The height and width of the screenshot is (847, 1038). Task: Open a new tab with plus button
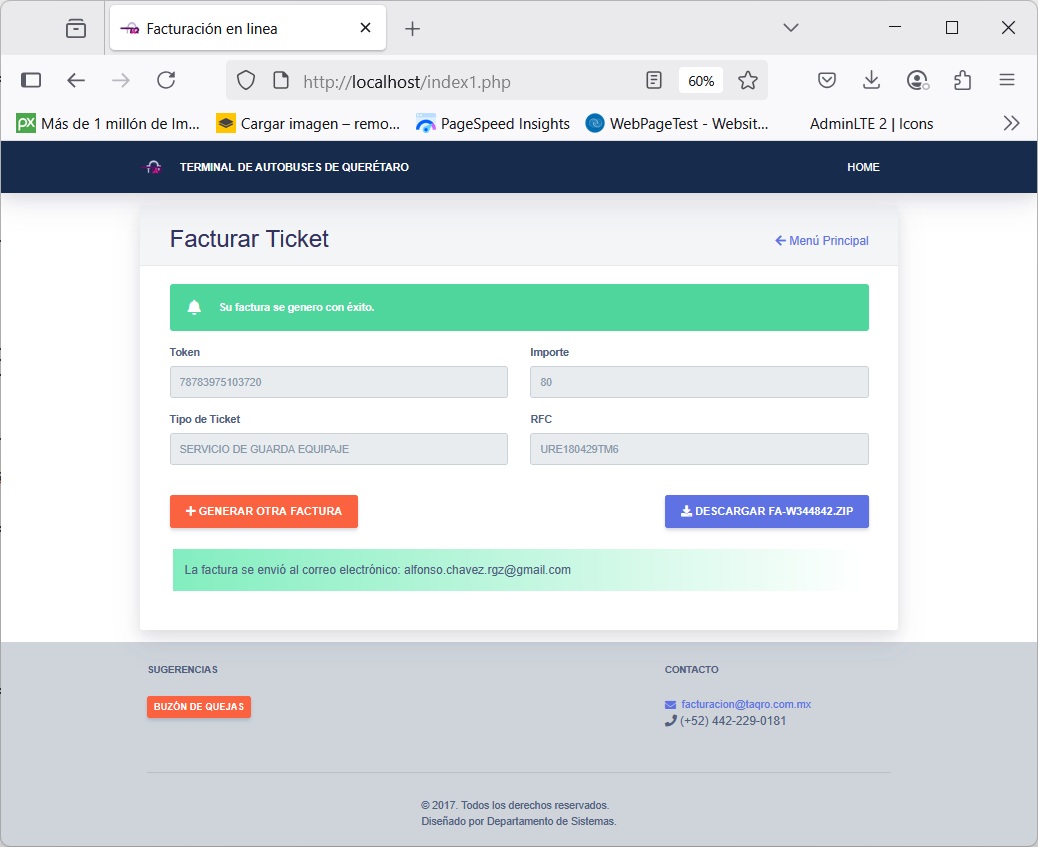412,29
